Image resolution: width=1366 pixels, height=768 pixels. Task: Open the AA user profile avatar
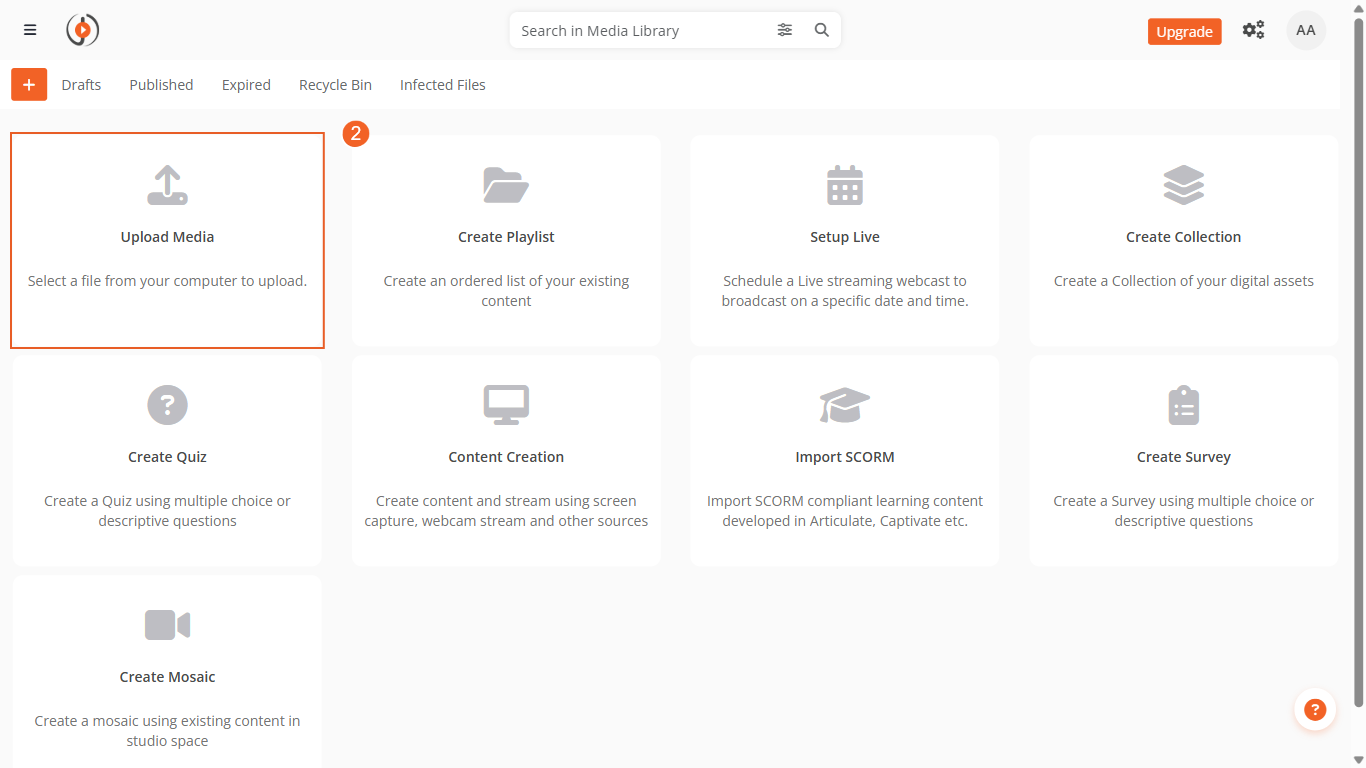1305,30
